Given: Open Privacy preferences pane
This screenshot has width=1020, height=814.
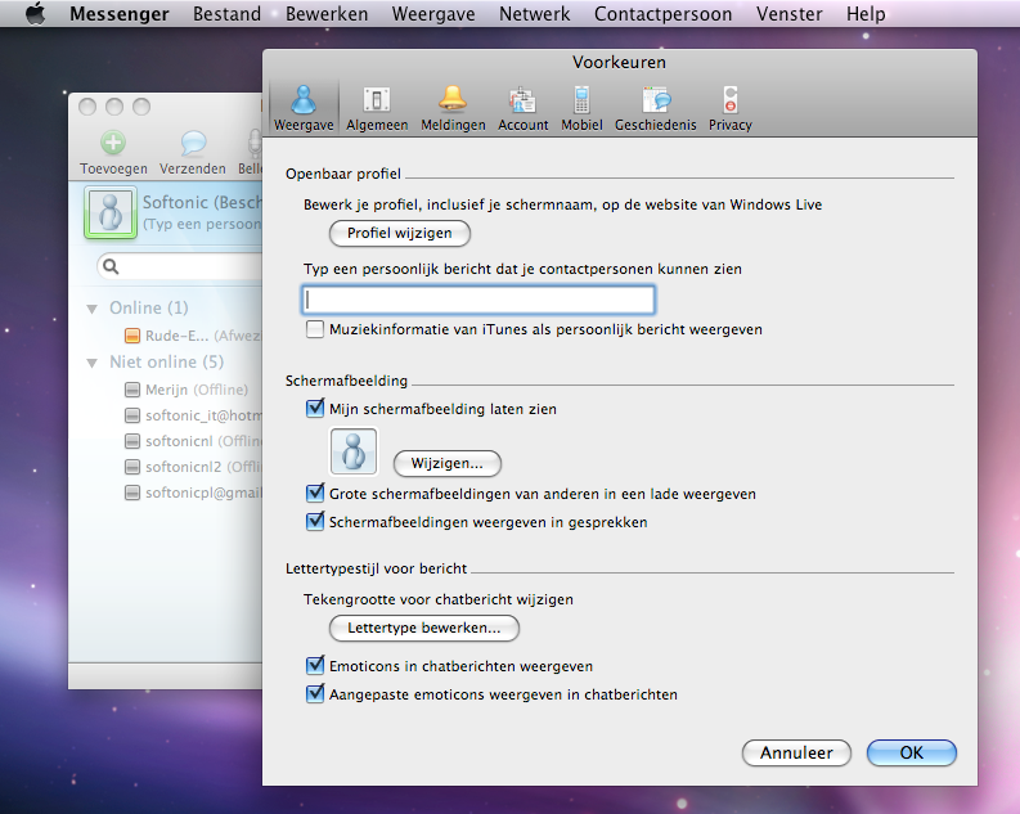Looking at the screenshot, I should [x=730, y=108].
